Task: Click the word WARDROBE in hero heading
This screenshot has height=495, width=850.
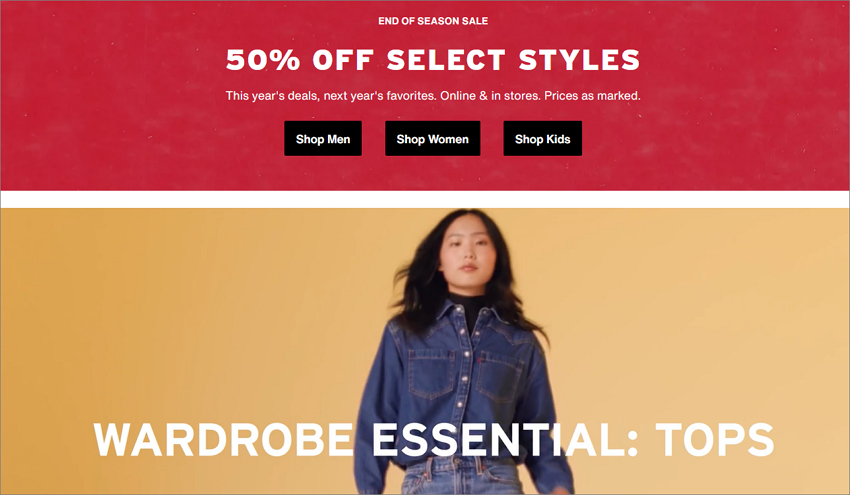Action: 224,440
